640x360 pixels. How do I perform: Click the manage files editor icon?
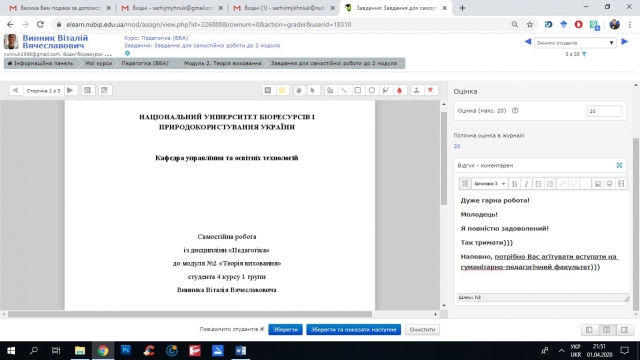(x=621, y=184)
